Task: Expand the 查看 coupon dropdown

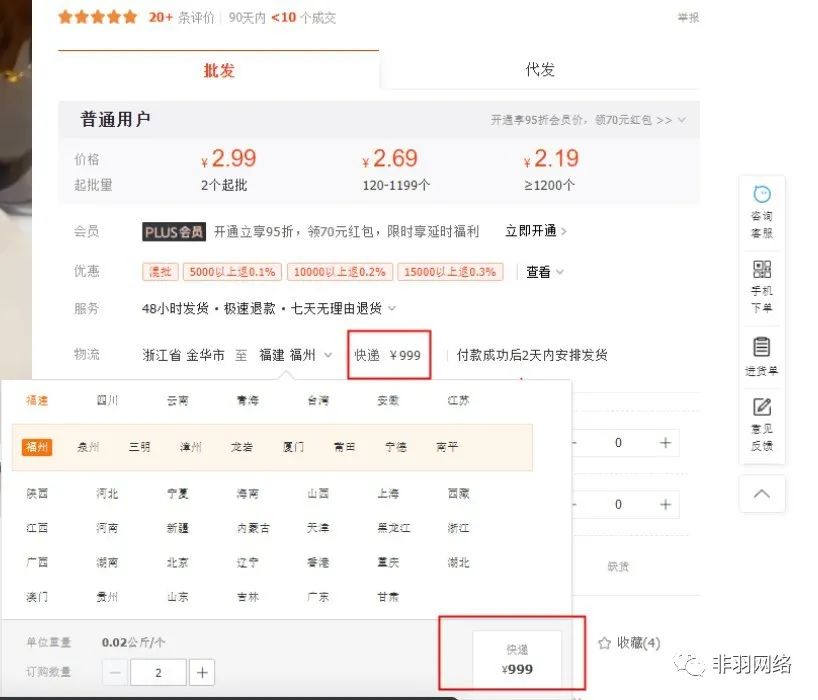Action: (545, 272)
